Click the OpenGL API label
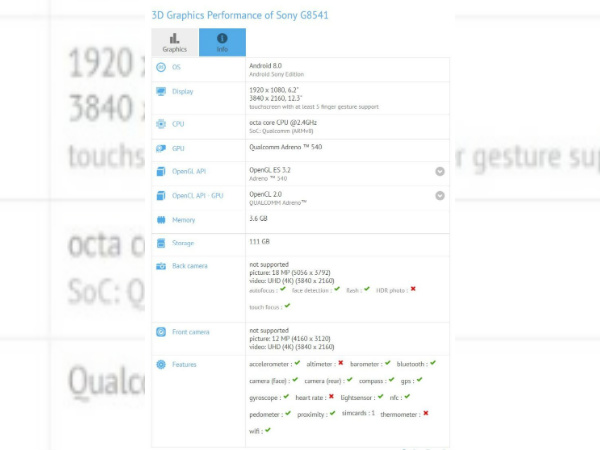 pos(189,171)
